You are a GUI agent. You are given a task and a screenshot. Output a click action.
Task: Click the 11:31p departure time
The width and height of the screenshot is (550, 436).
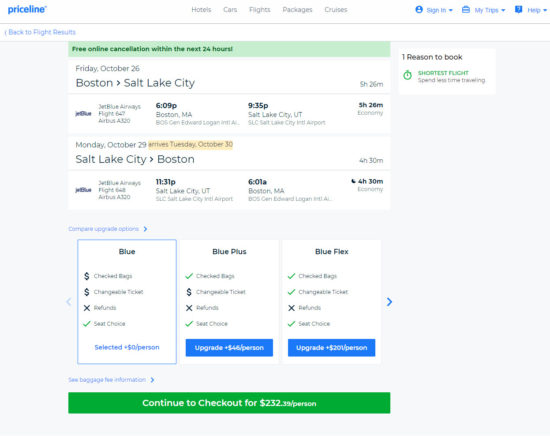(x=166, y=182)
